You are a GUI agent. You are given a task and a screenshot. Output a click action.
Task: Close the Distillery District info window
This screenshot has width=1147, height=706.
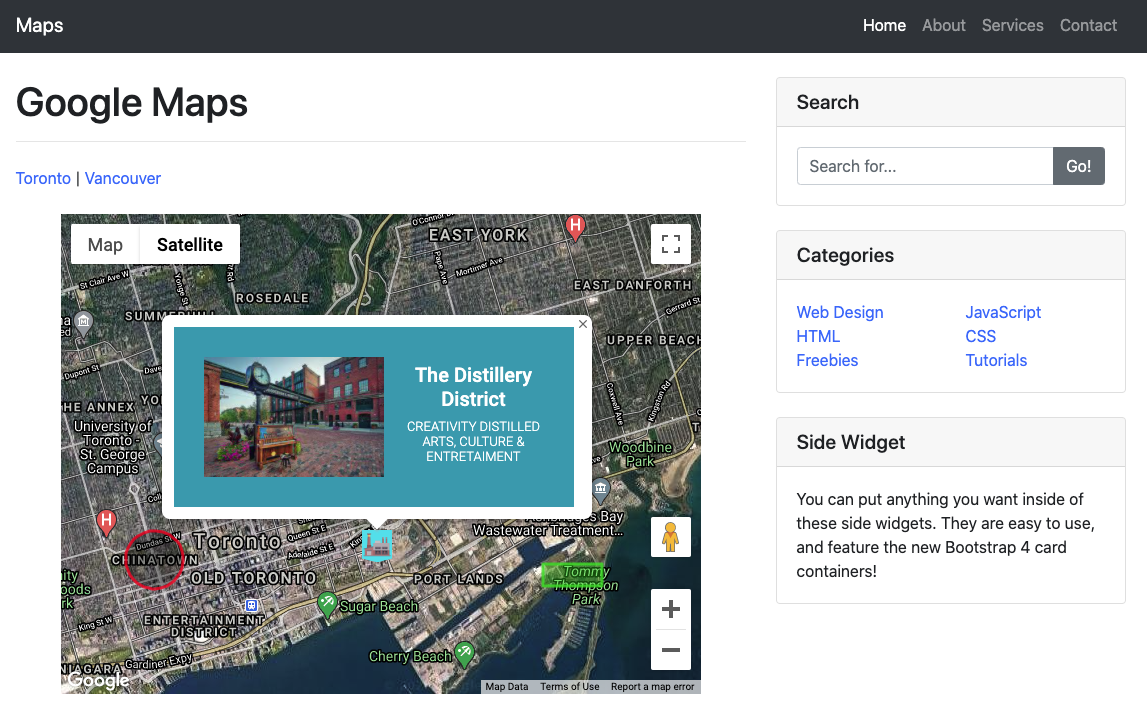pyautogui.click(x=582, y=324)
